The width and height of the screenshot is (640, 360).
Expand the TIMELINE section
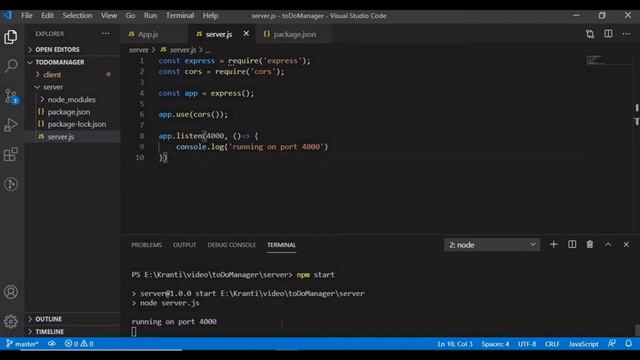pyautogui.click(x=73, y=331)
